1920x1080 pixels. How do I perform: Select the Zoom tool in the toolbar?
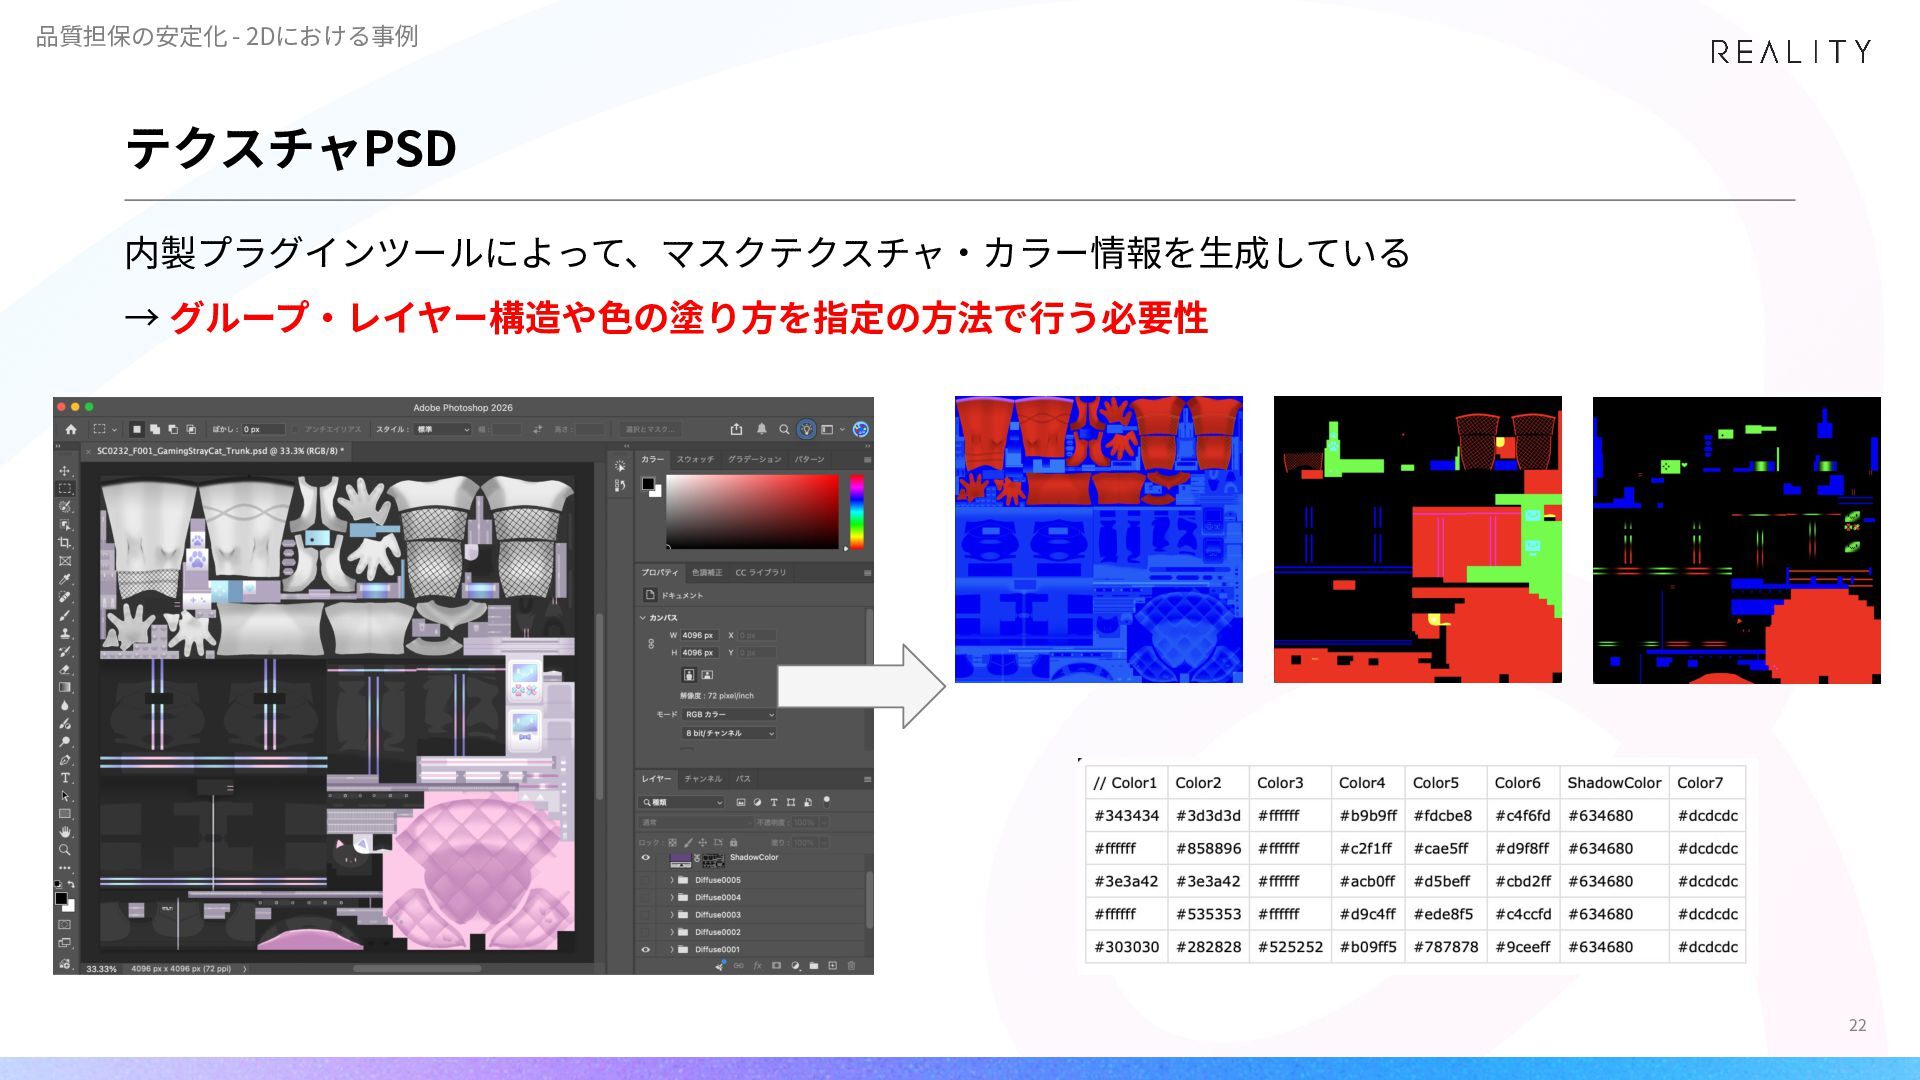(x=65, y=850)
